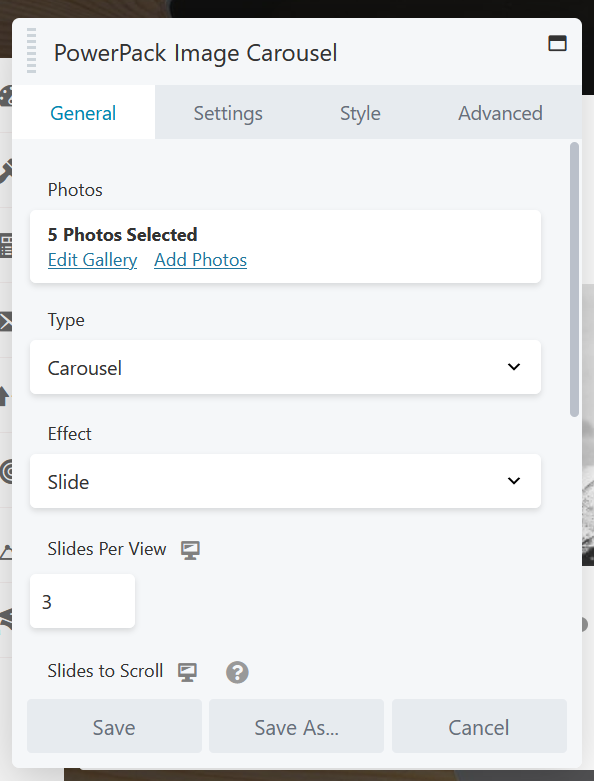Switch to the General tab
Viewport: 594px width, 781px height.
coord(83,113)
